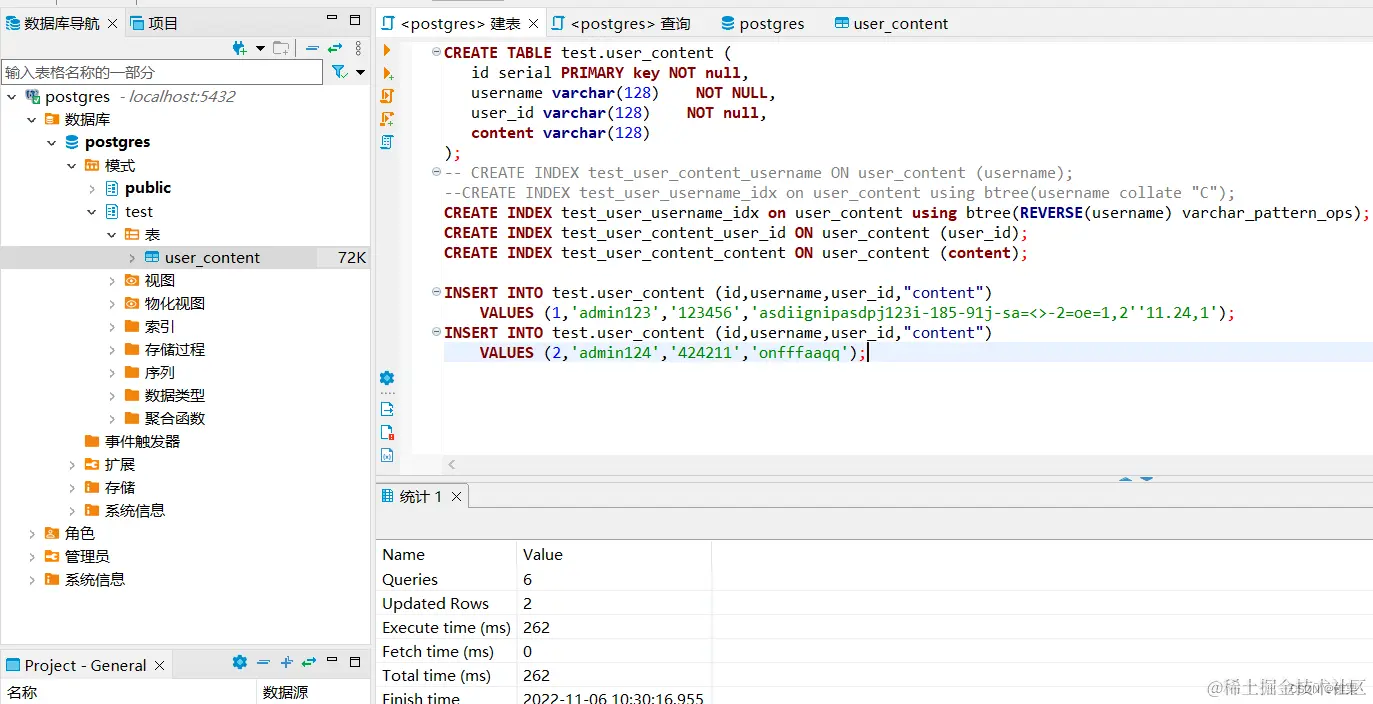Click the new connection plug icon
This screenshot has width=1373, height=704.
(239, 48)
